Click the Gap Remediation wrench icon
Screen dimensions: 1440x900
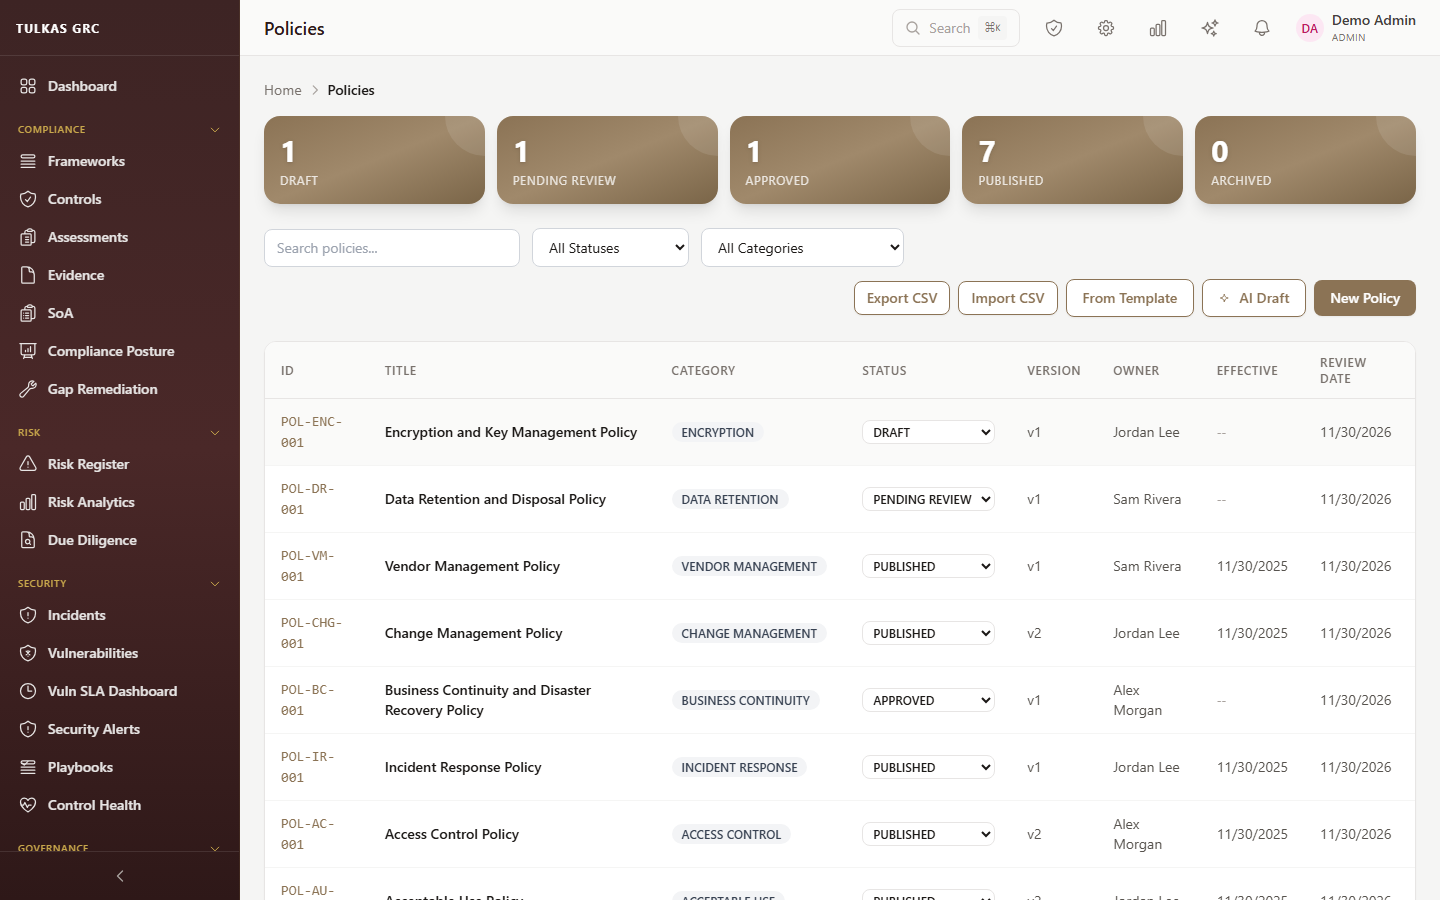(x=28, y=389)
